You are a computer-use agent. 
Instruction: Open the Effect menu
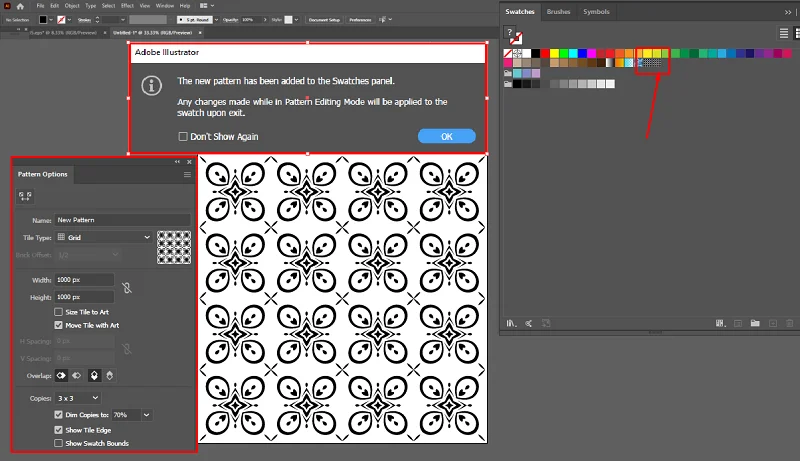(127, 6)
